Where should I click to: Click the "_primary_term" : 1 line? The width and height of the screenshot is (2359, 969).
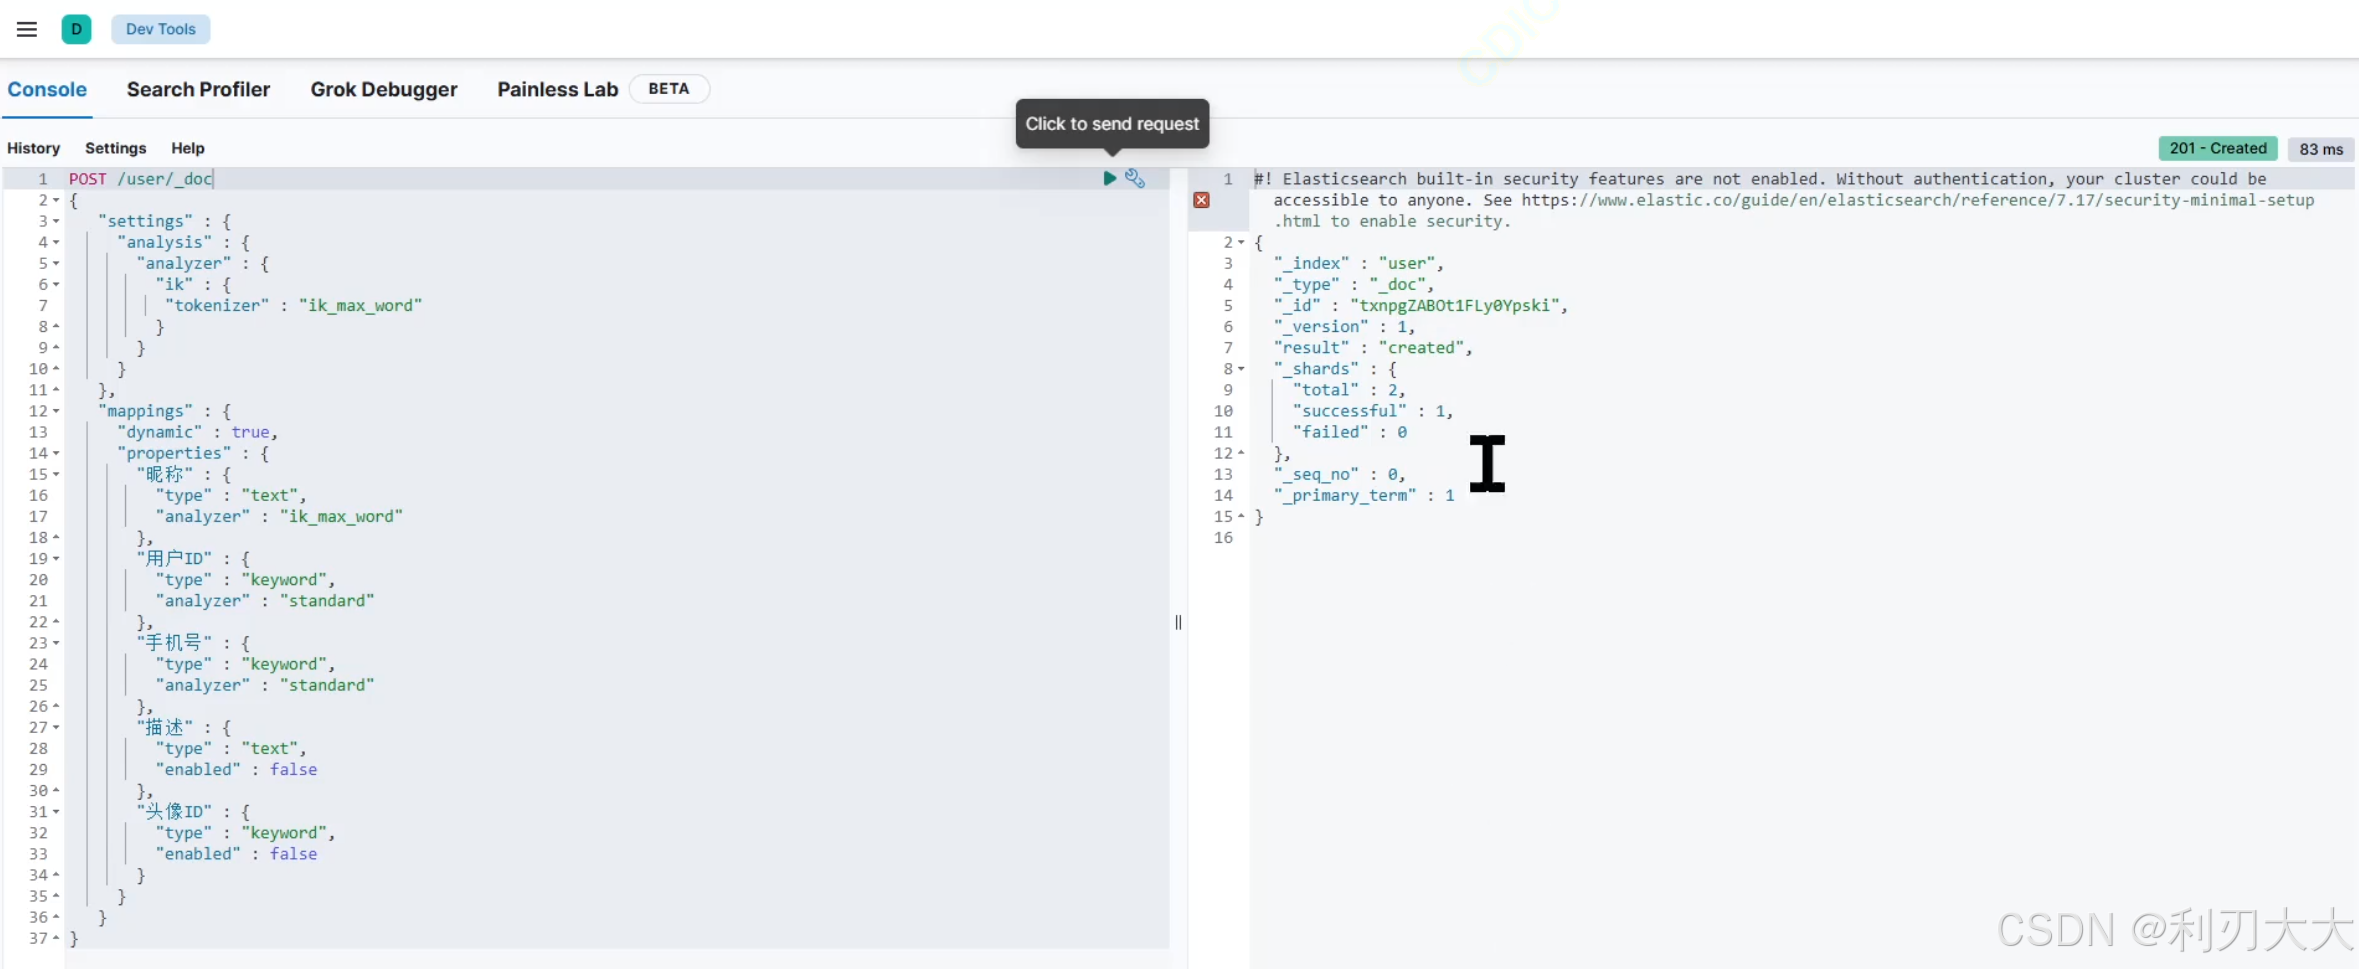pyautogui.click(x=1364, y=496)
